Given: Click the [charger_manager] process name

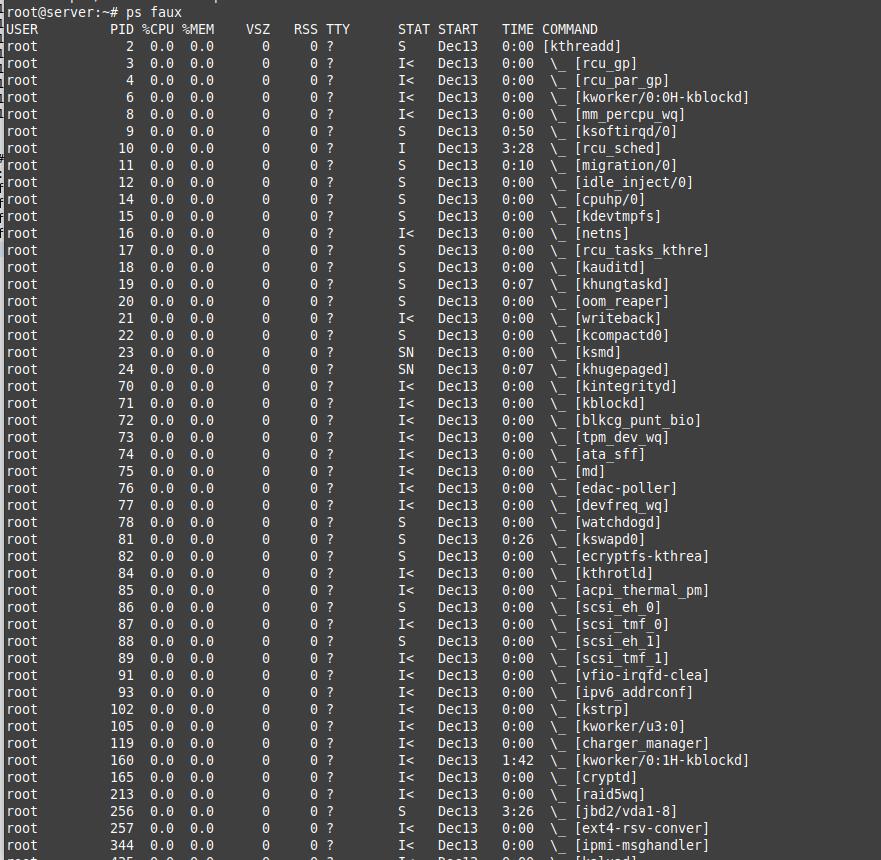Looking at the screenshot, I should click(x=642, y=743).
